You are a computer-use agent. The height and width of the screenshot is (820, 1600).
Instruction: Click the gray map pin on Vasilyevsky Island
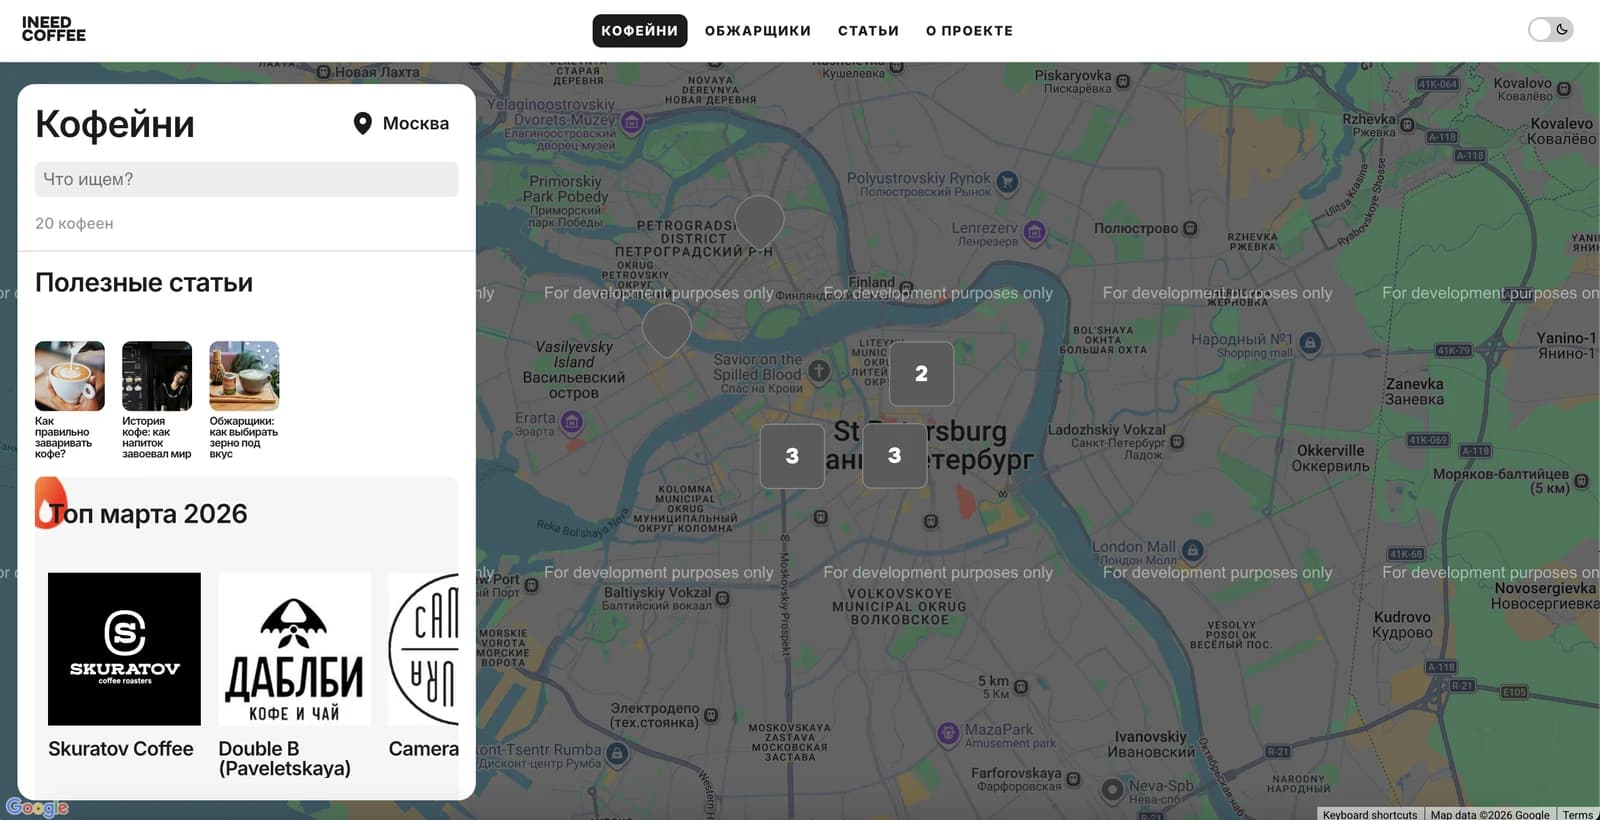(666, 328)
